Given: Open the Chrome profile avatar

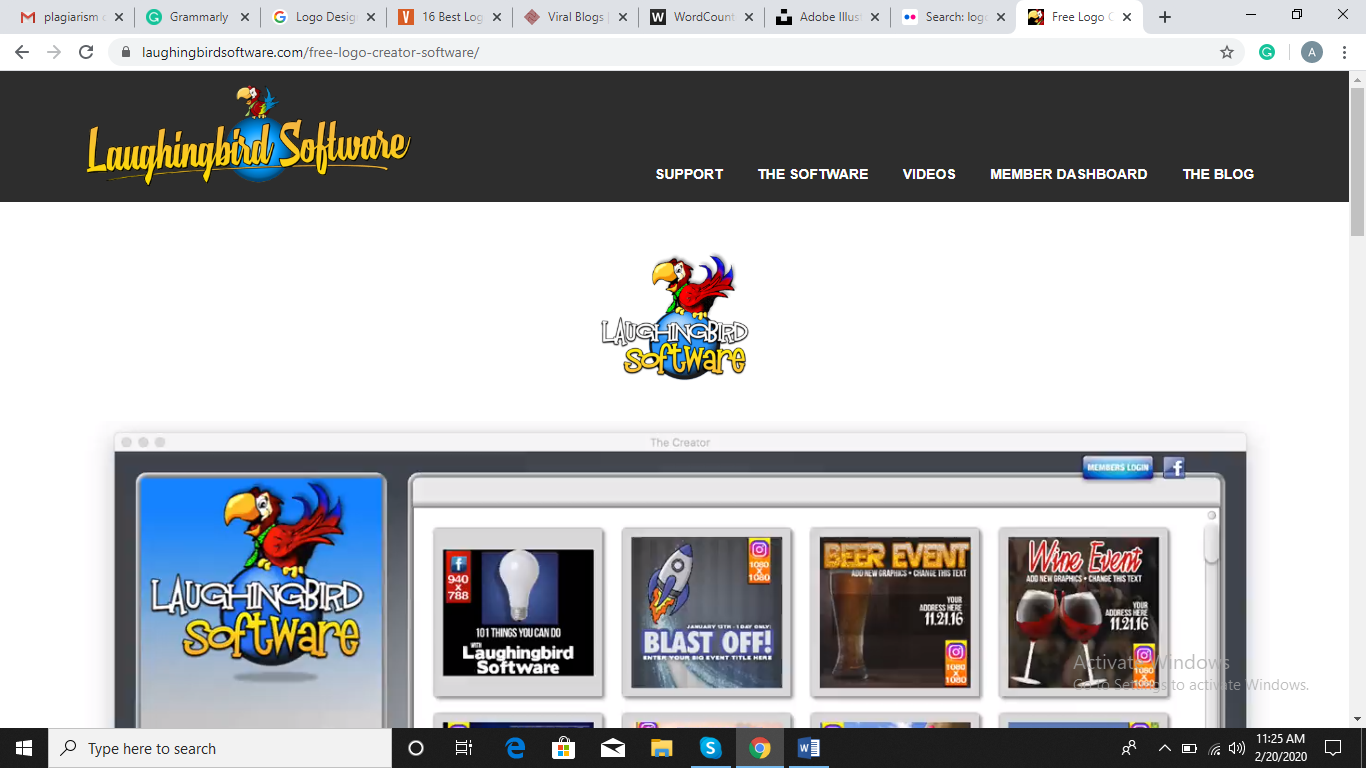Looking at the screenshot, I should tap(1312, 52).
